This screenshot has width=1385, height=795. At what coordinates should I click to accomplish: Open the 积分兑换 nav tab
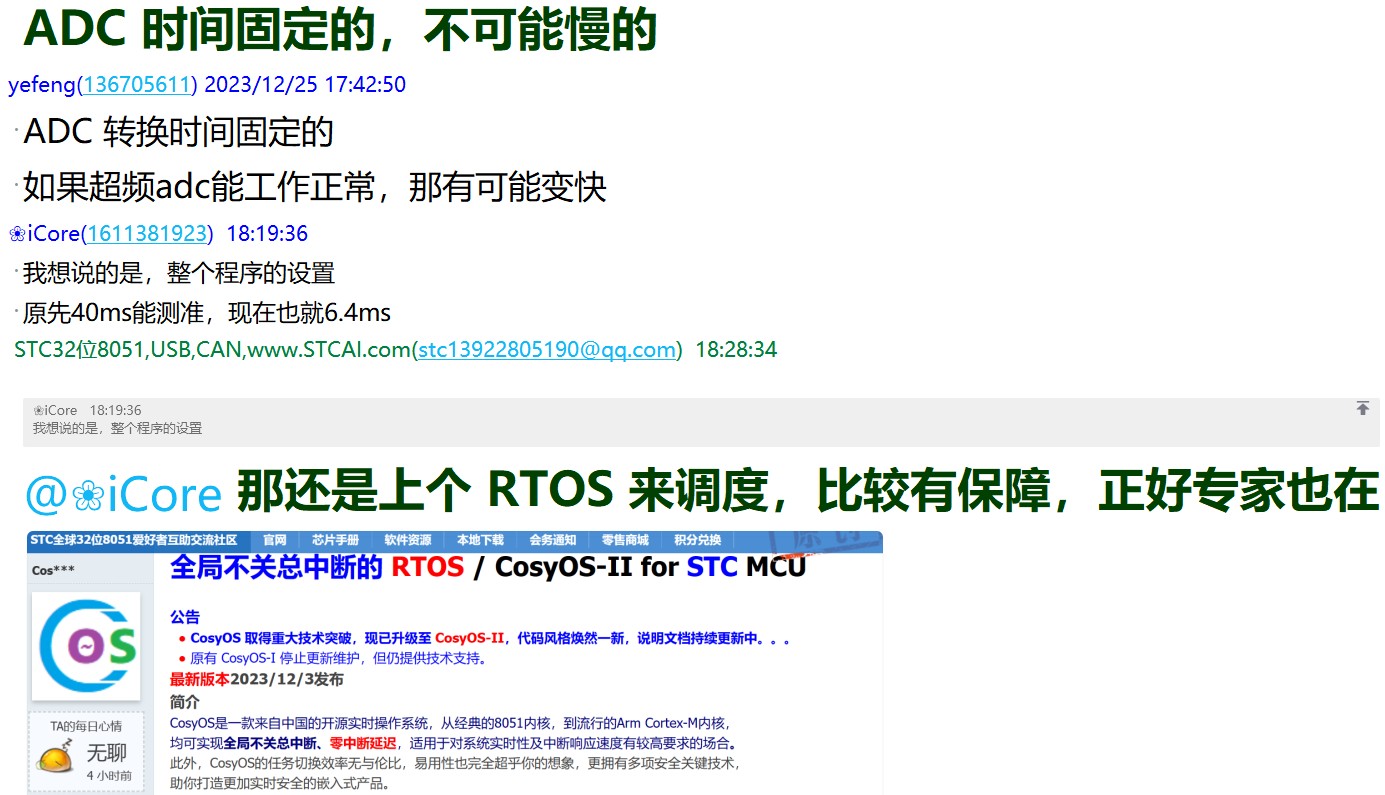pos(697,540)
